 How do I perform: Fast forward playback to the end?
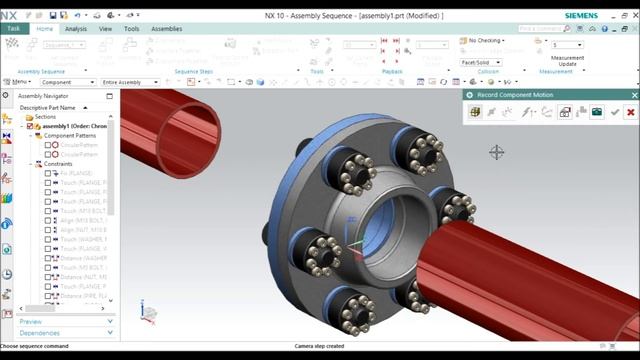[x=396, y=41]
